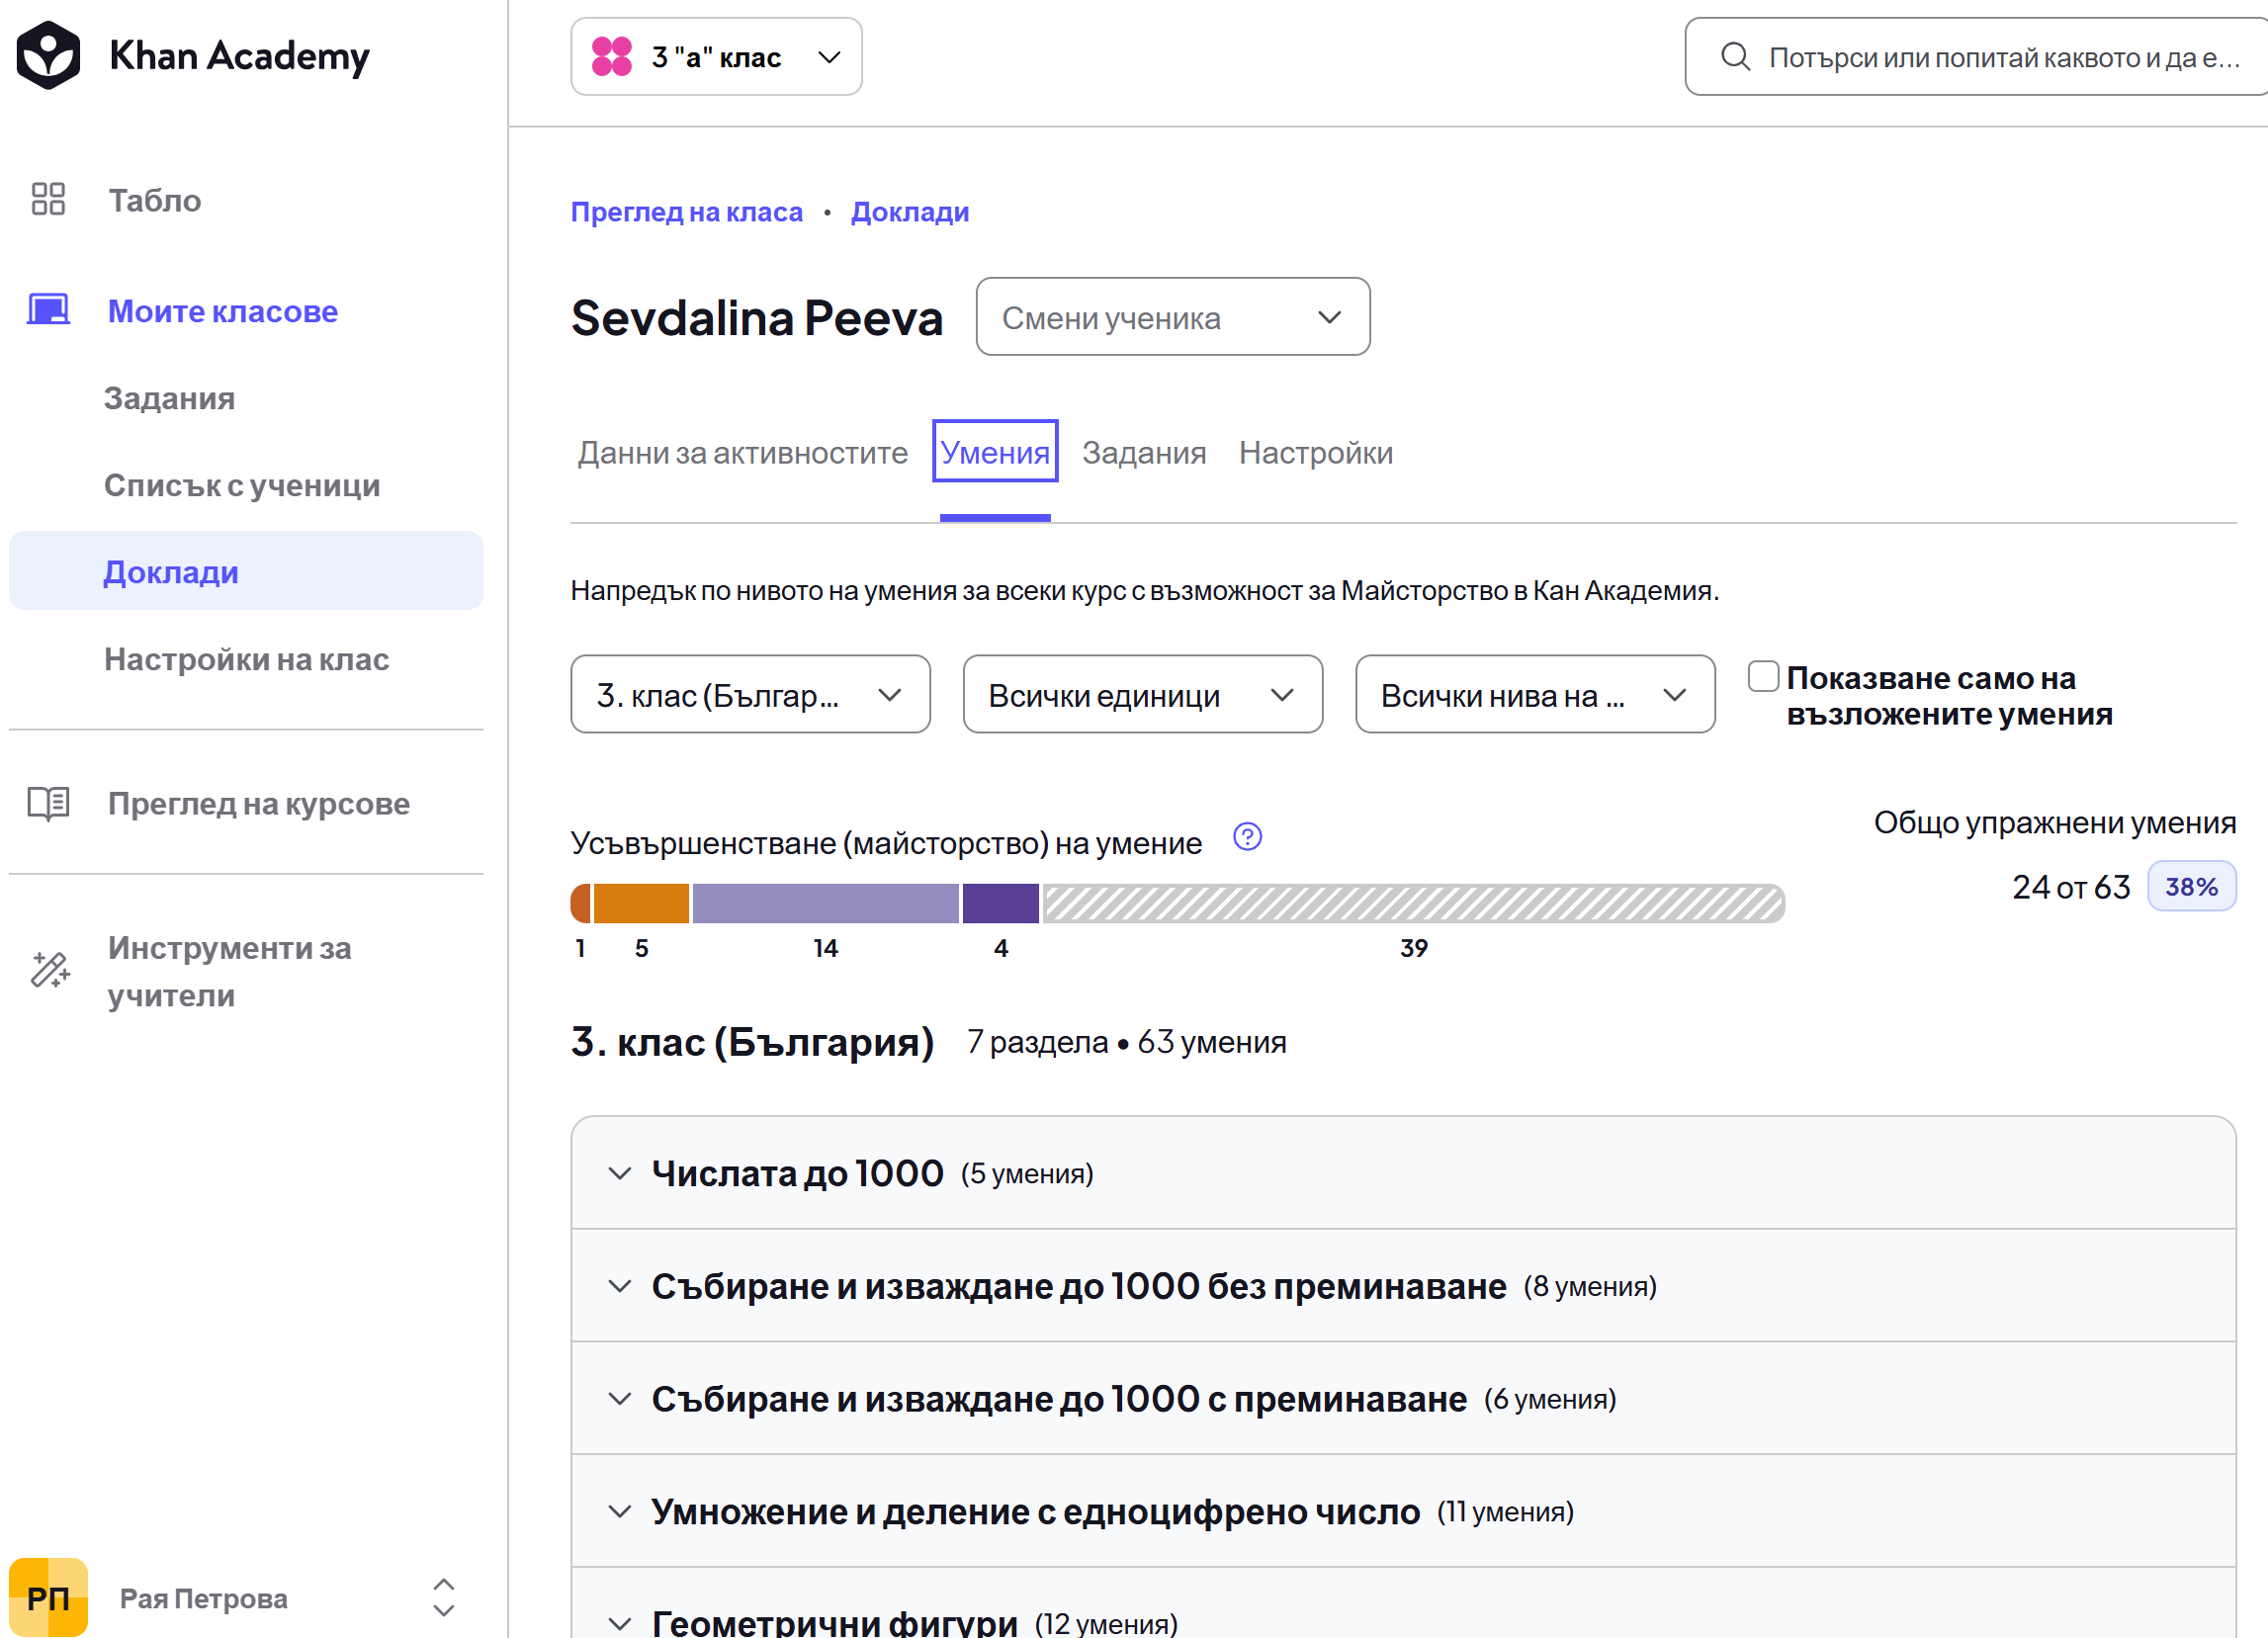
Task: Click the striped 39 not-started bar segment
Action: coord(1414,903)
